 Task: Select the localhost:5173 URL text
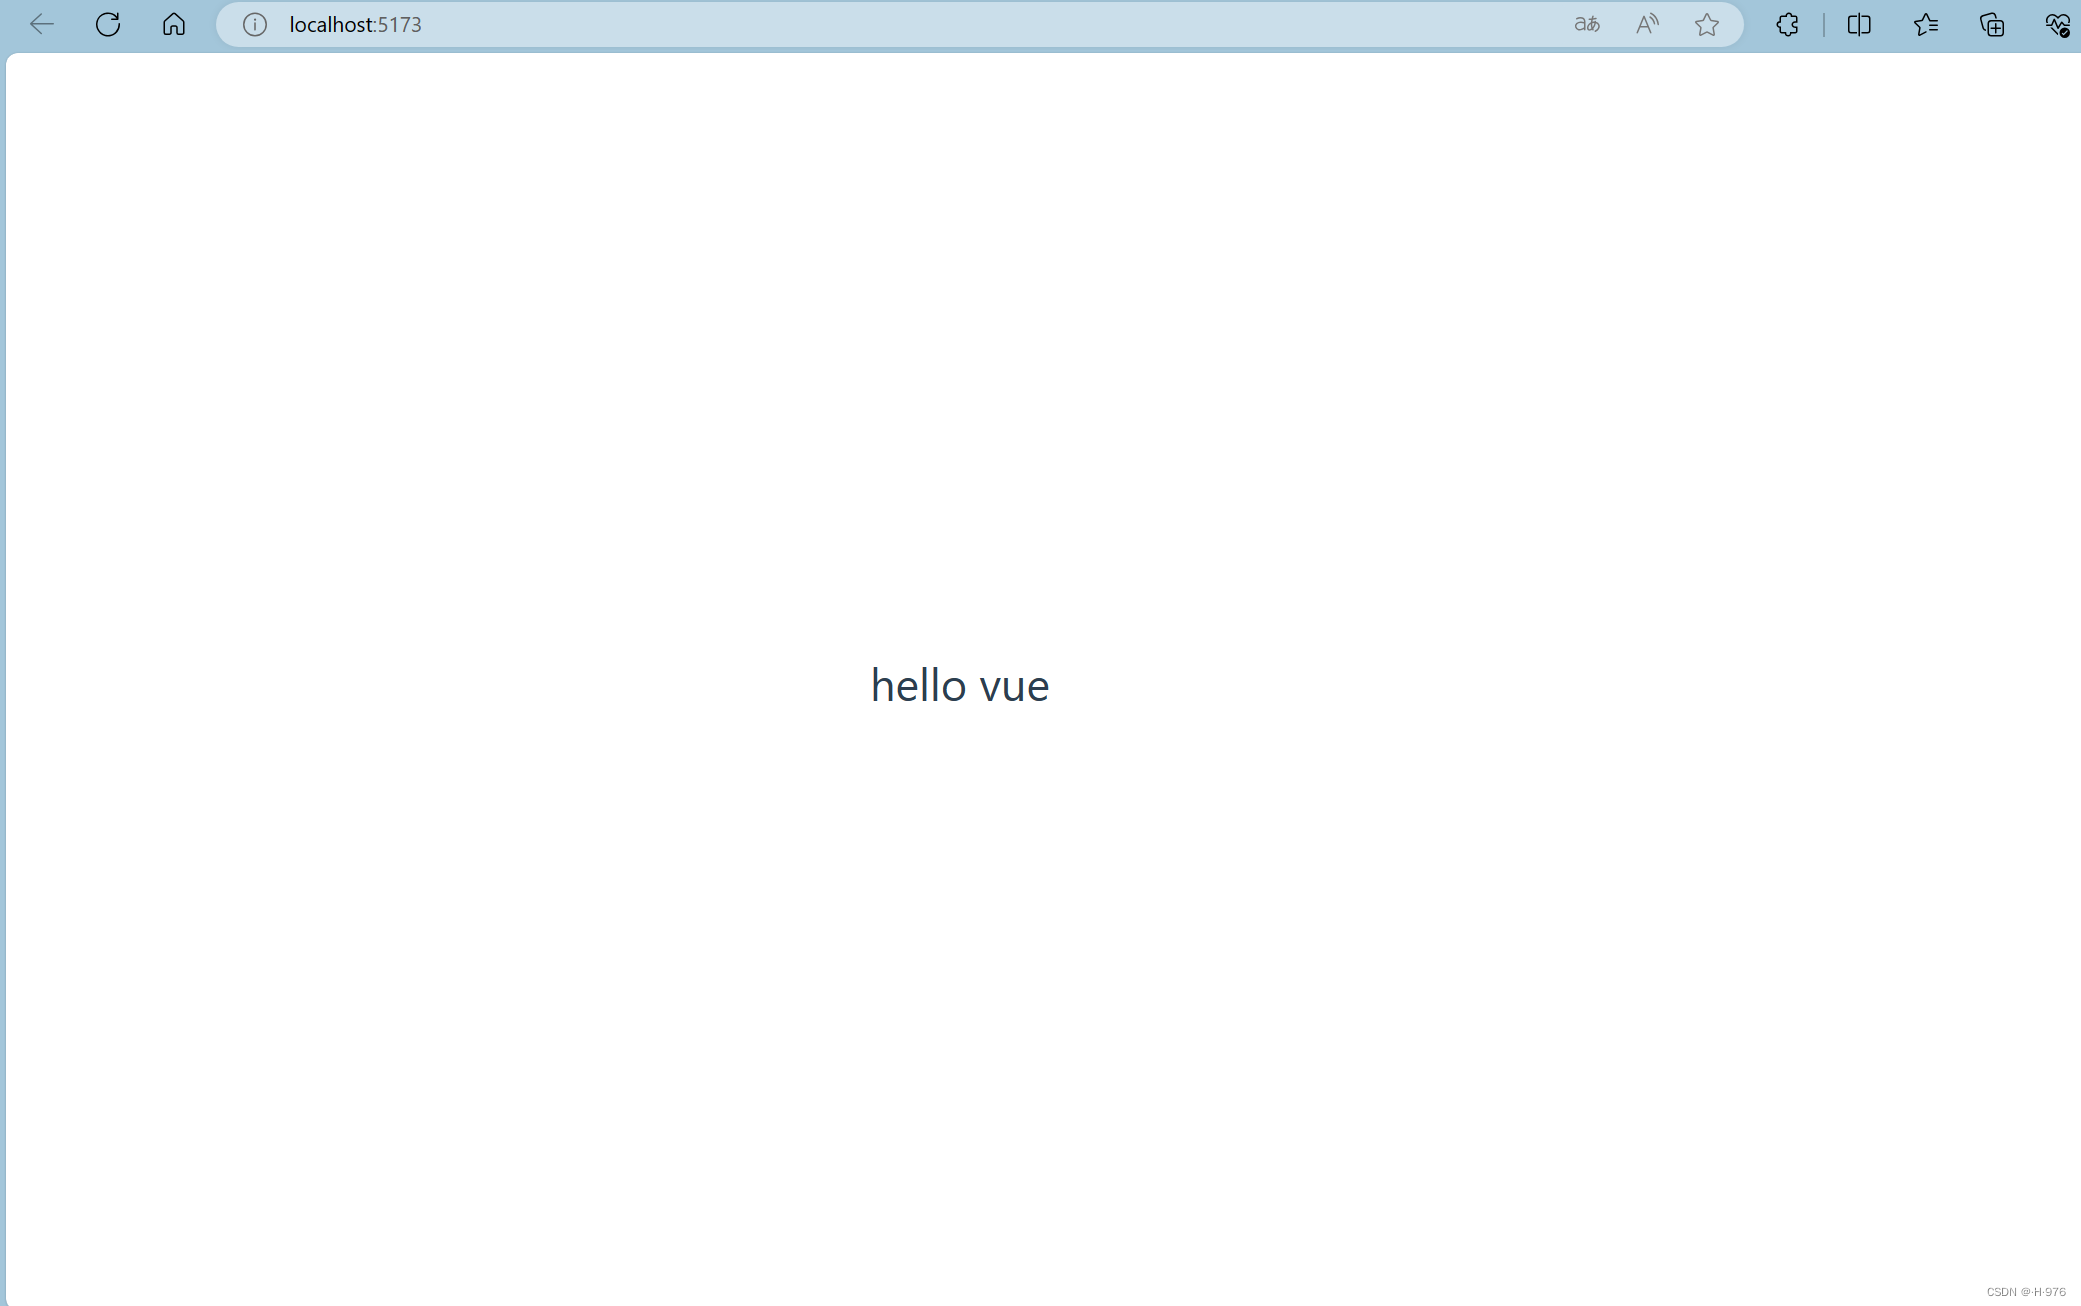pyautogui.click(x=354, y=24)
